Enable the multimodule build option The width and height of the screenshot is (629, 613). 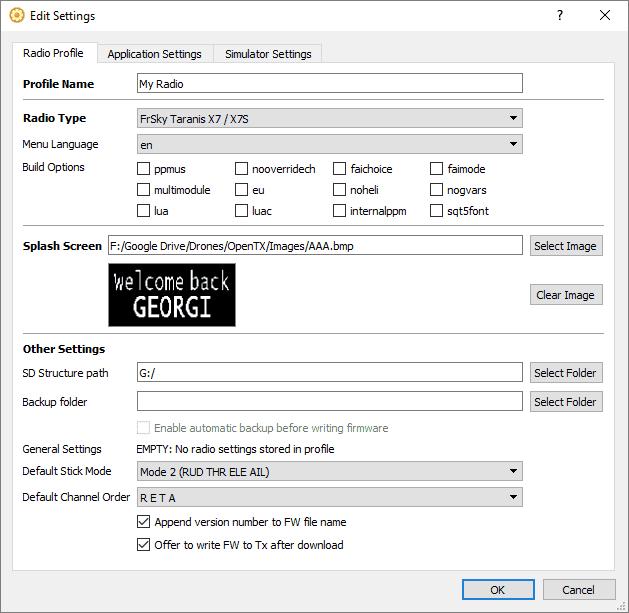(143, 190)
